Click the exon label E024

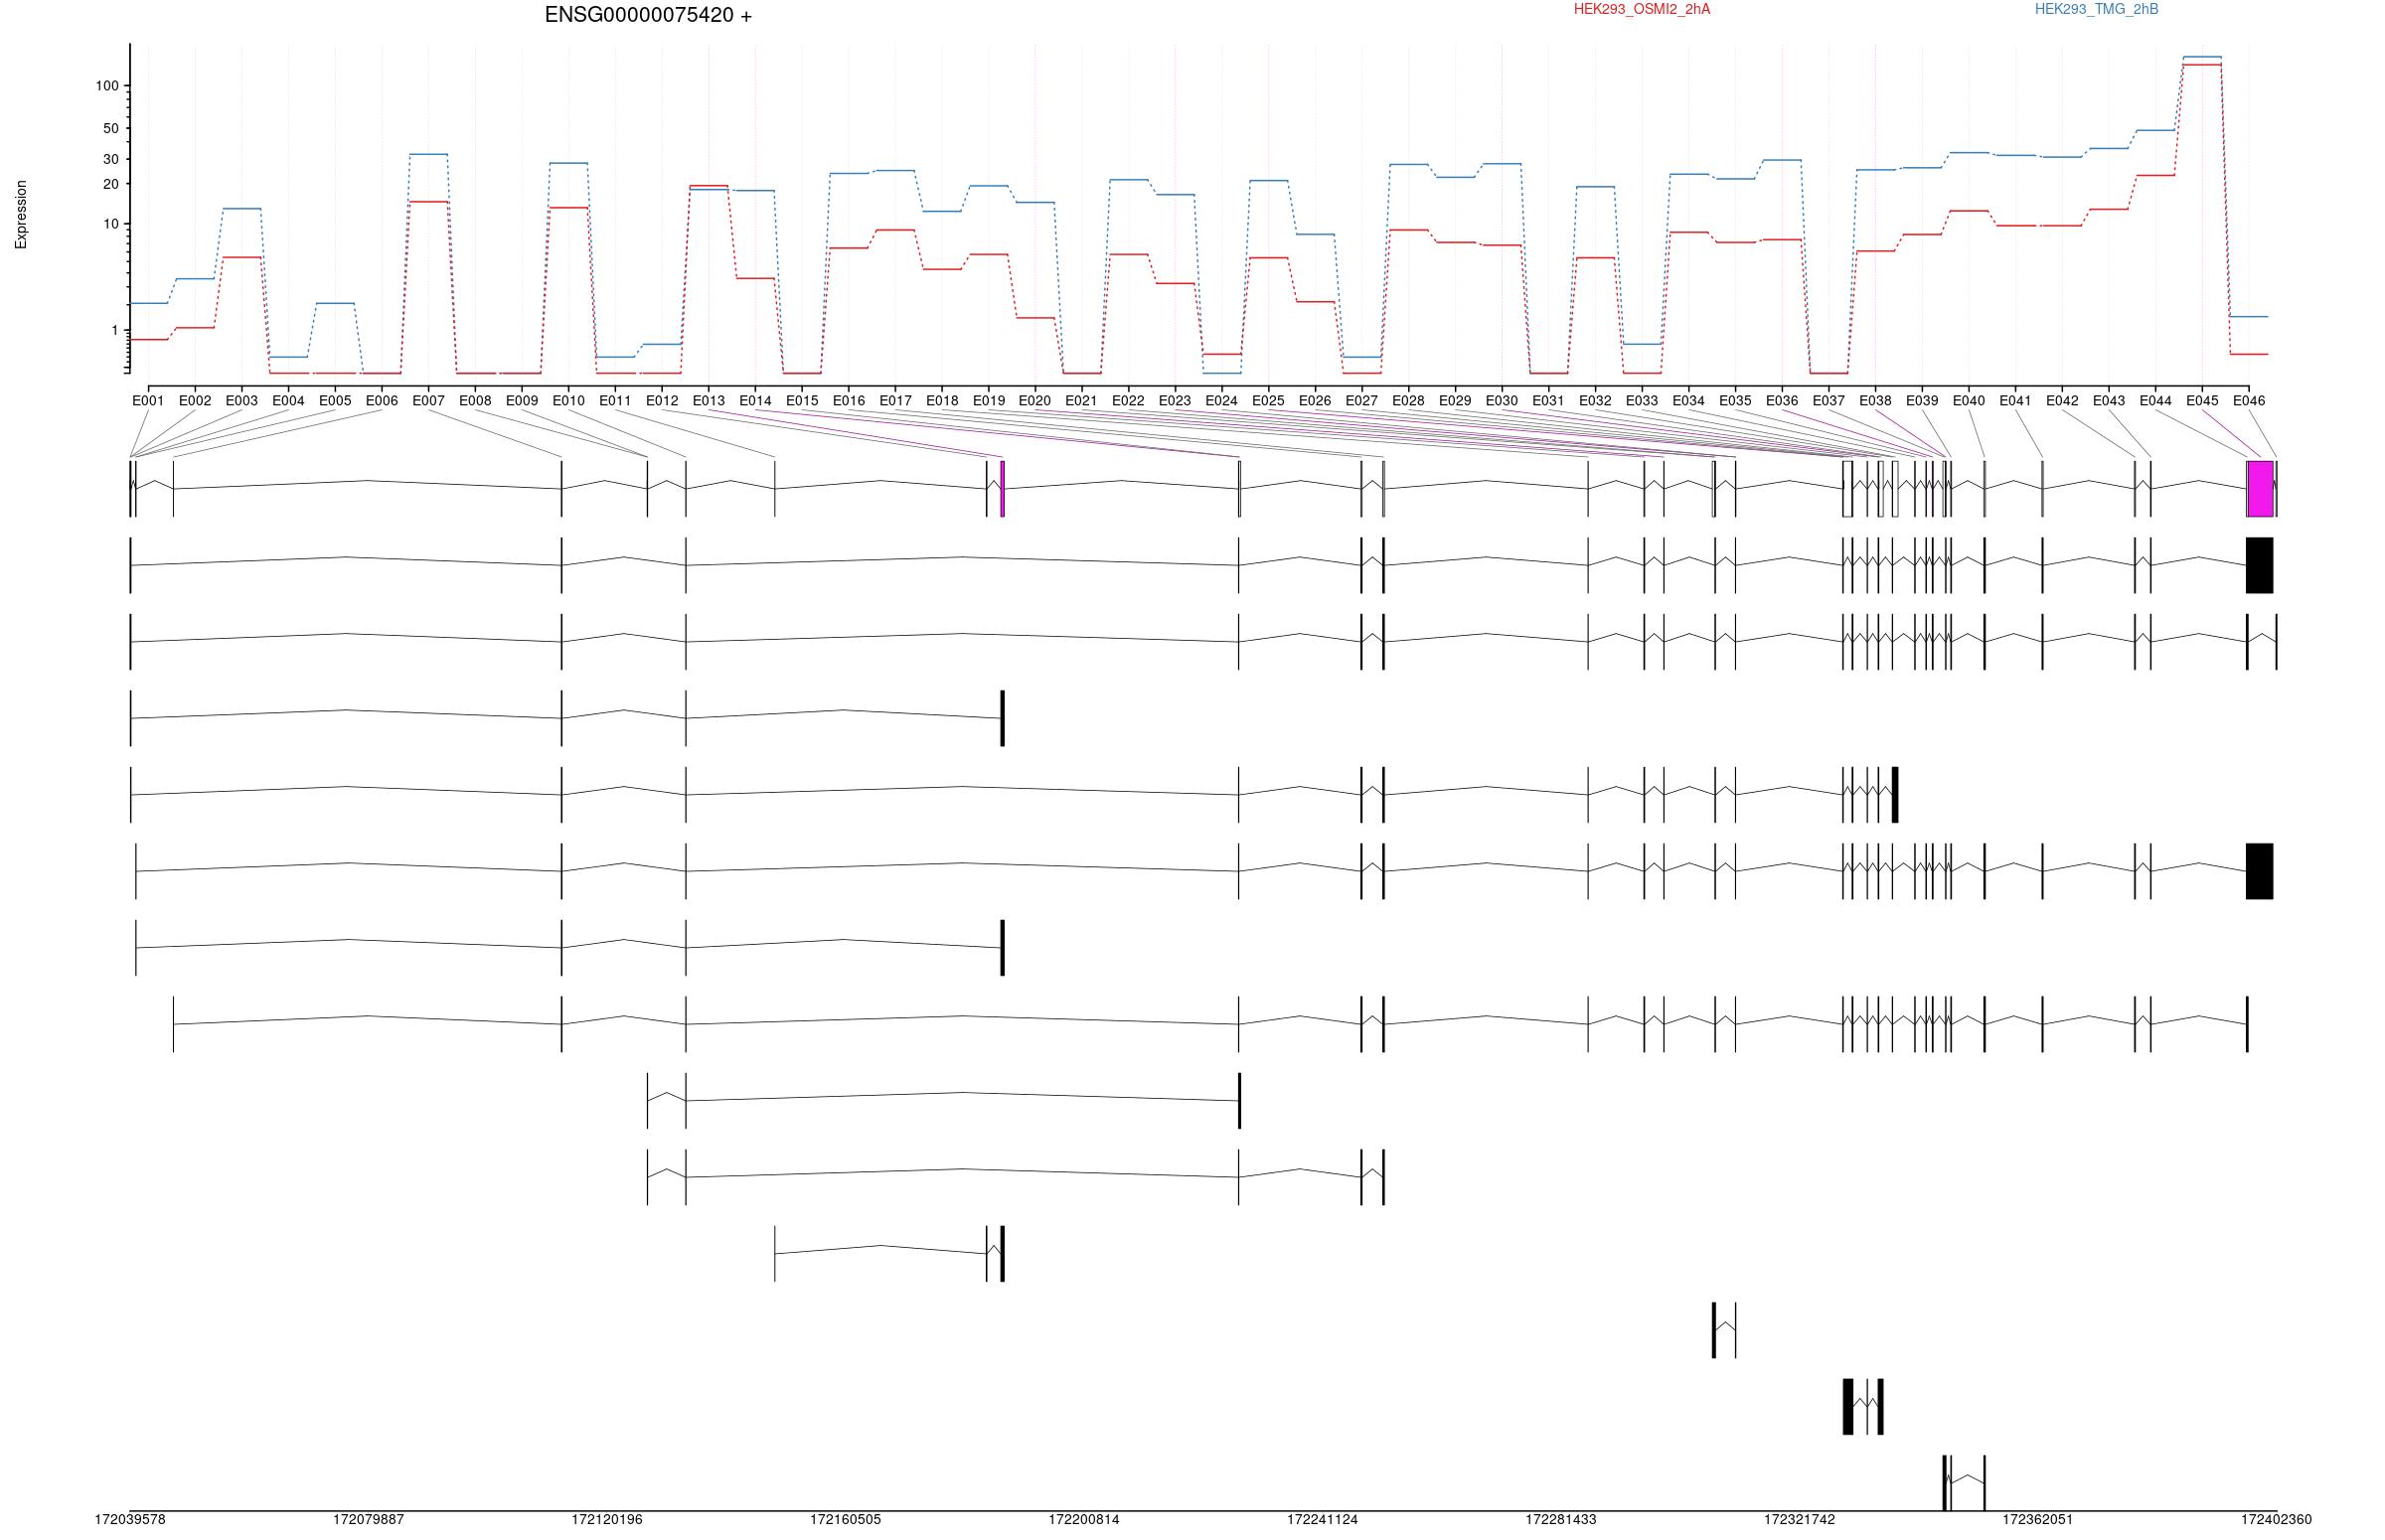1221,401
